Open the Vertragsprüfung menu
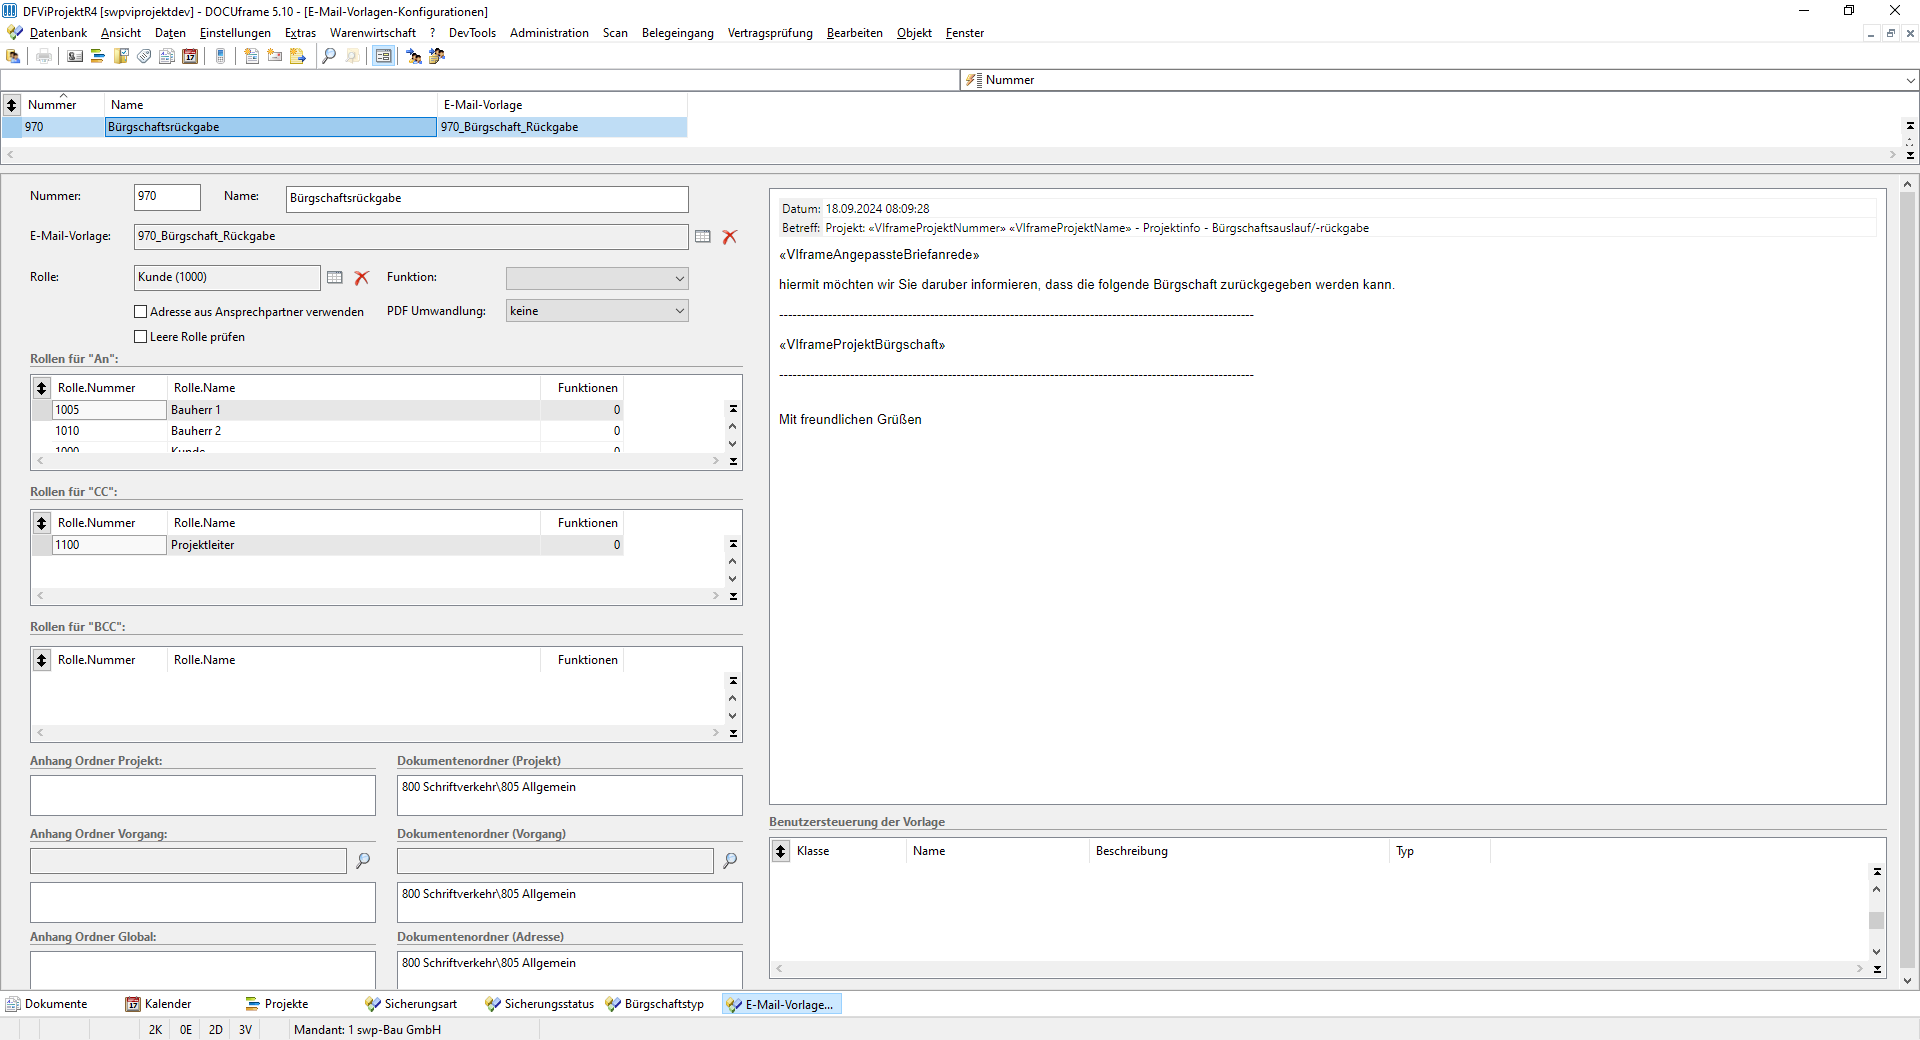The width and height of the screenshot is (1920, 1040). pyautogui.click(x=770, y=33)
